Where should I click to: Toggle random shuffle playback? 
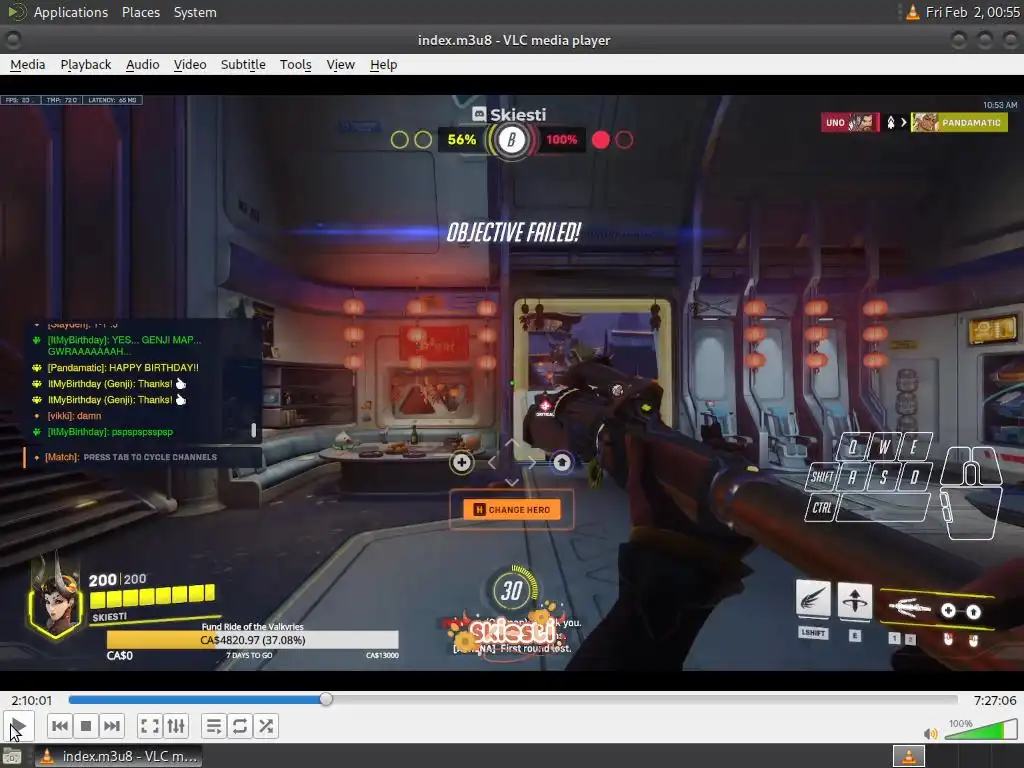coord(266,726)
